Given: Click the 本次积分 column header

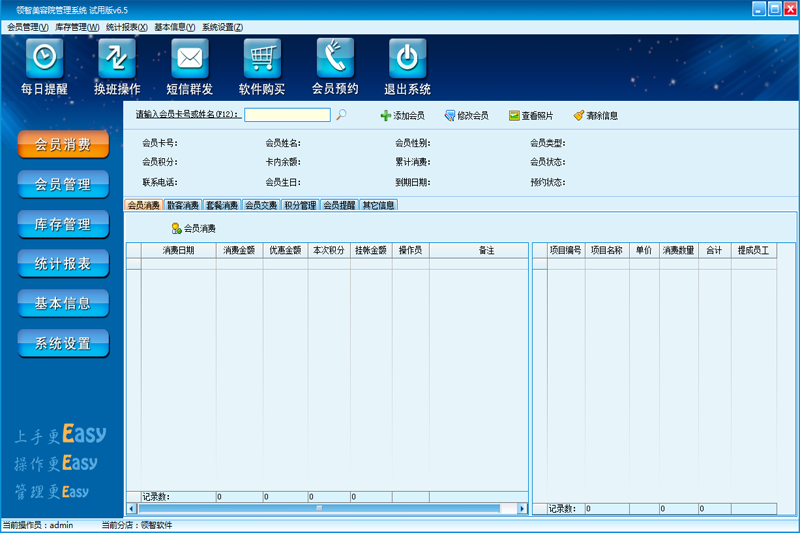Looking at the screenshot, I should [x=329, y=250].
